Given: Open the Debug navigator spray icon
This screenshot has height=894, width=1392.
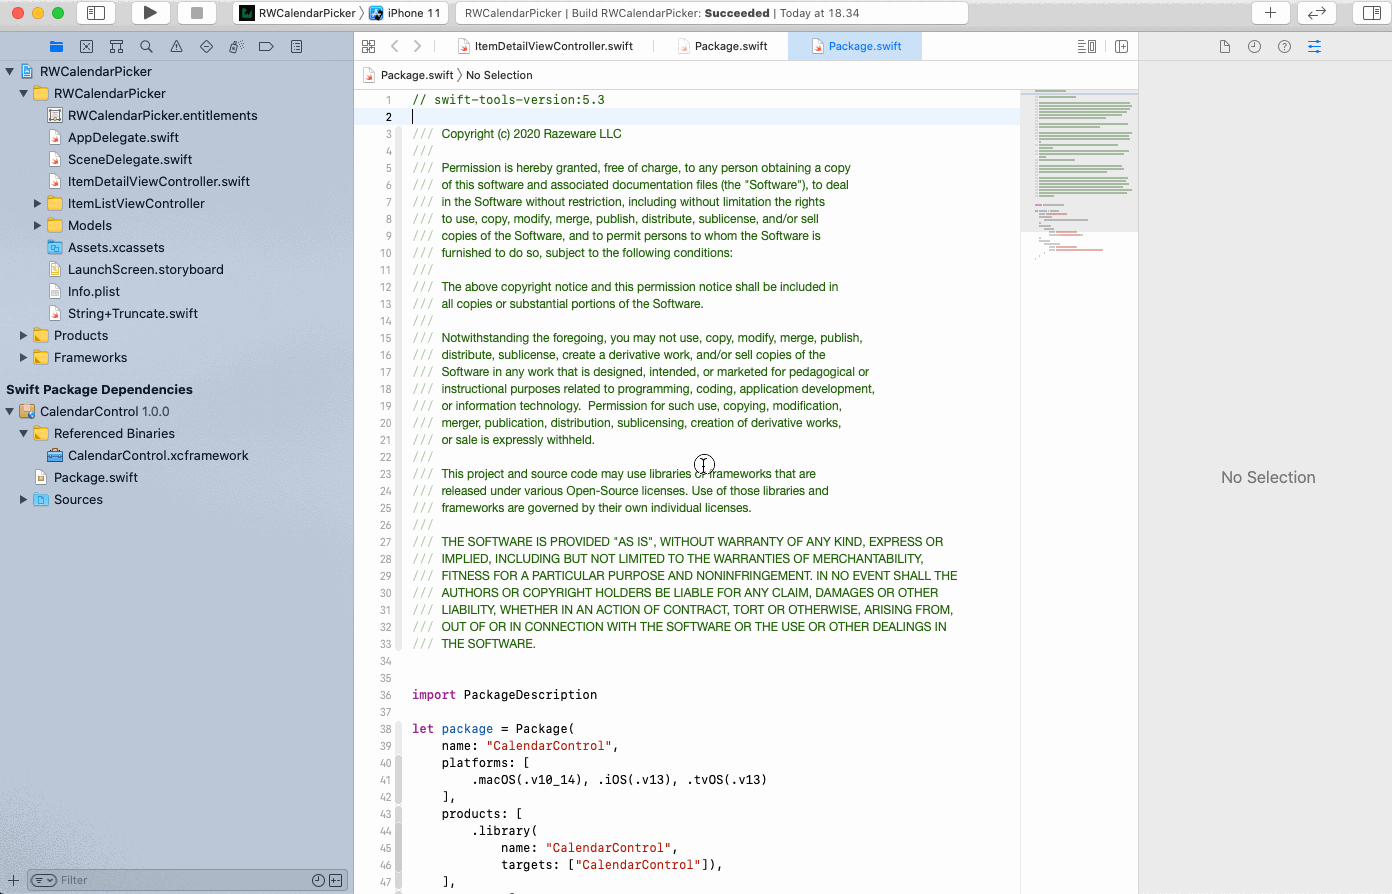Looking at the screenshot, I should pos(236,46).
